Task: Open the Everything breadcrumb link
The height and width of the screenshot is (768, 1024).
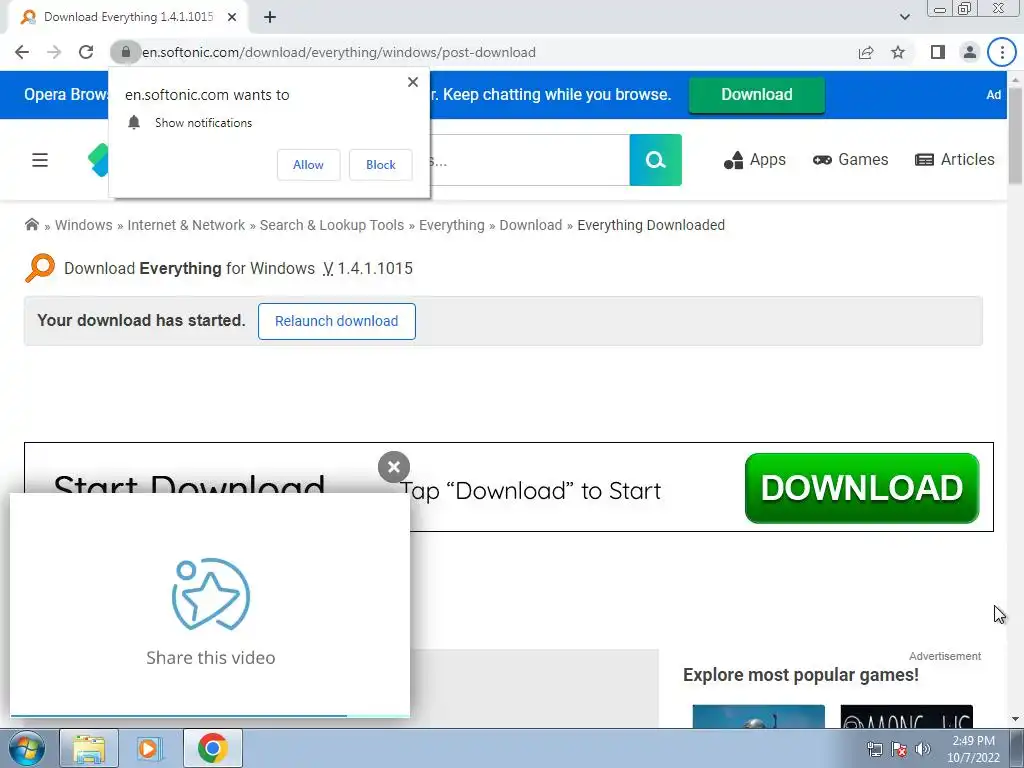Action: (x=452, y=225)
